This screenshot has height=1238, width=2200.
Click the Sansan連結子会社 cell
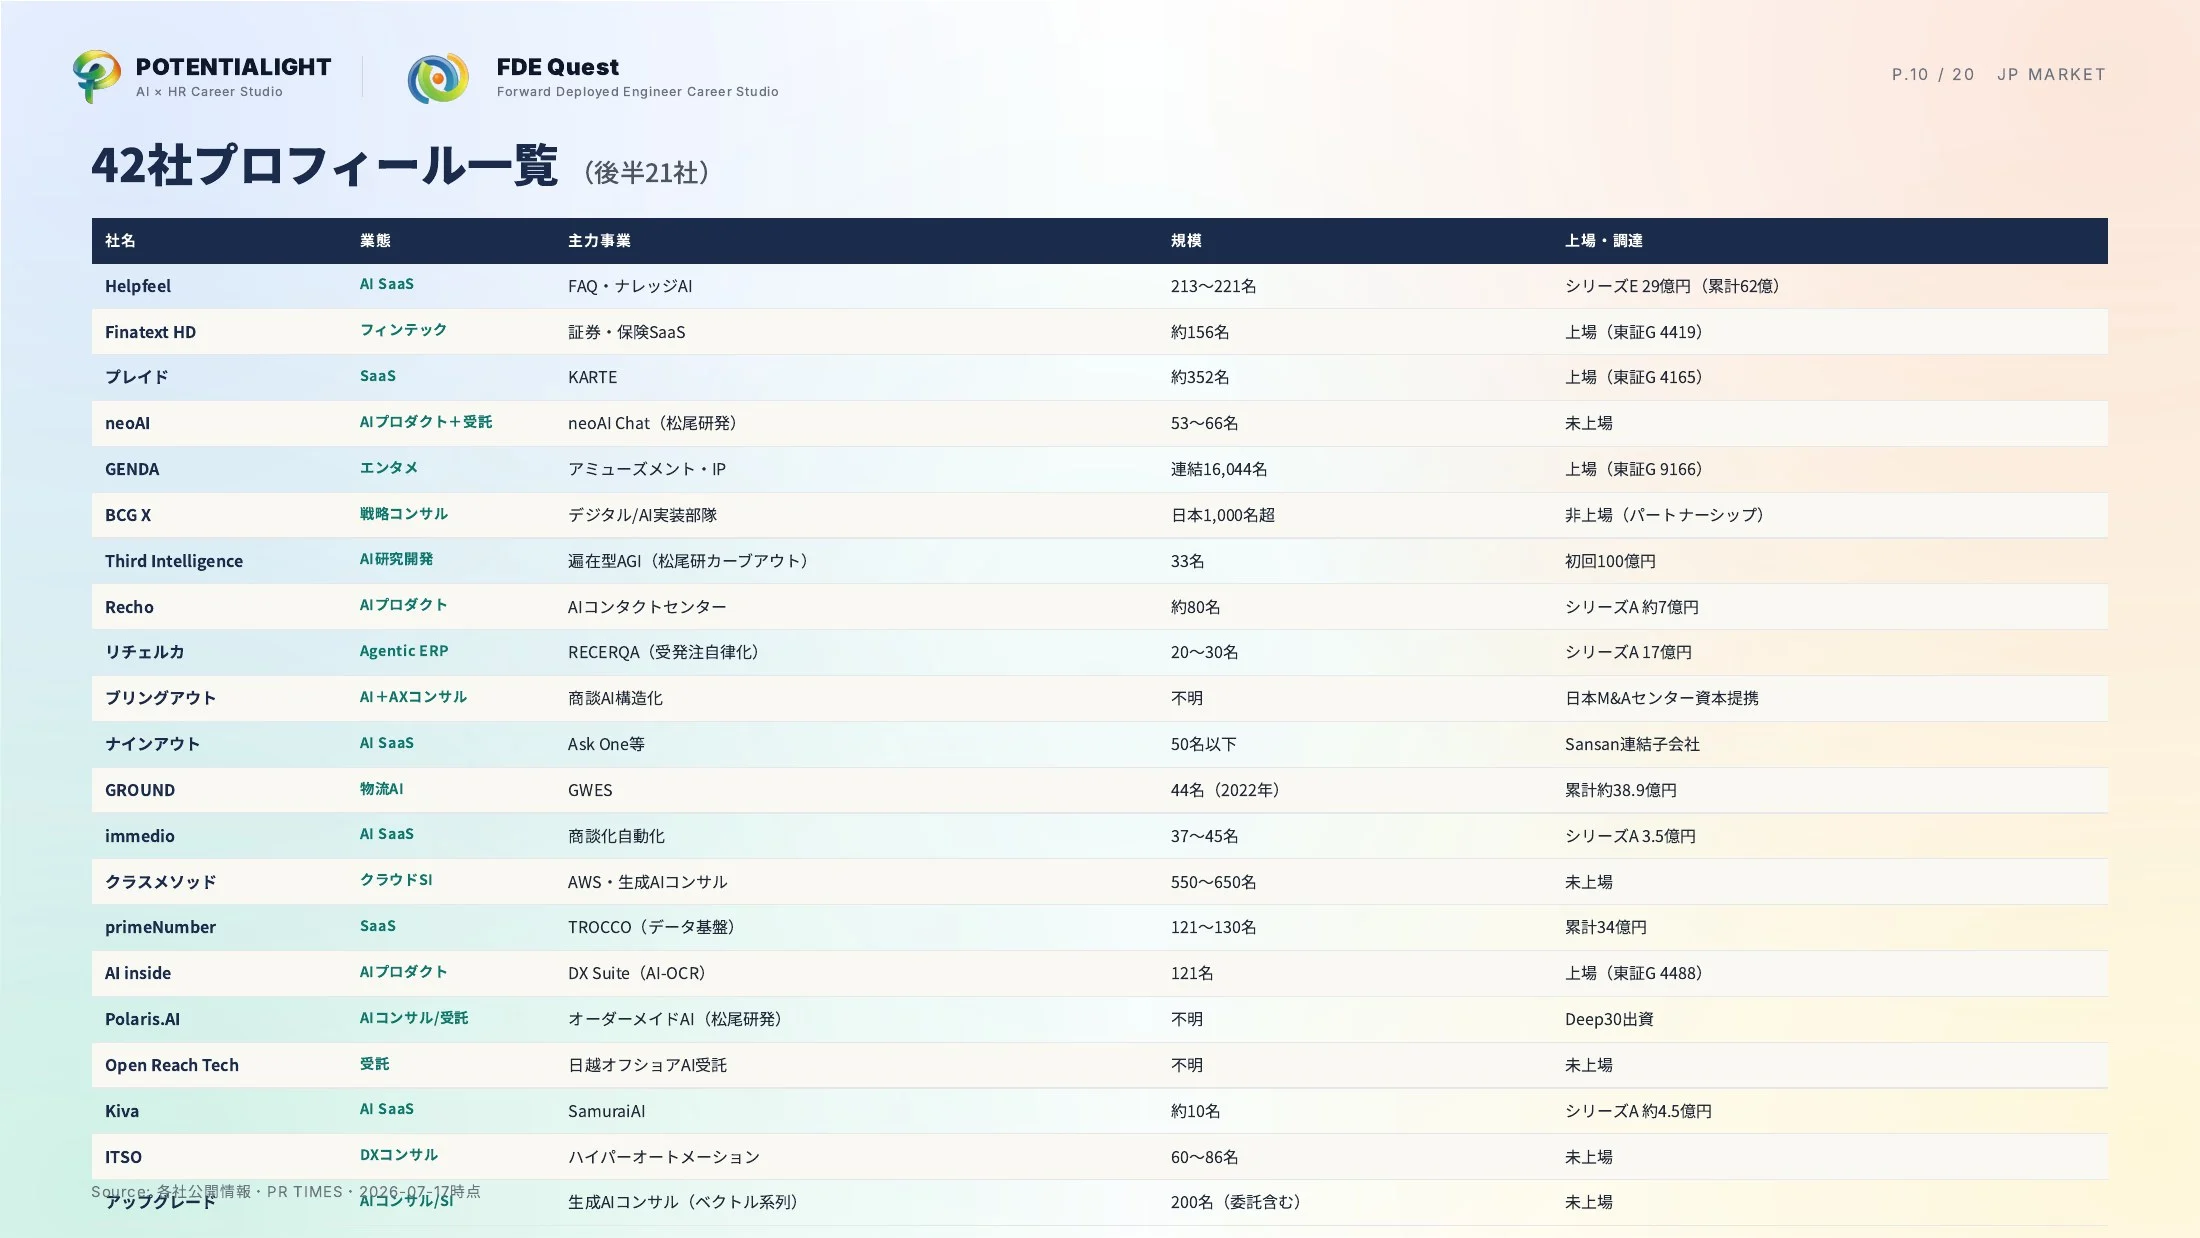pyautogui.click(x=1632, y=744)
